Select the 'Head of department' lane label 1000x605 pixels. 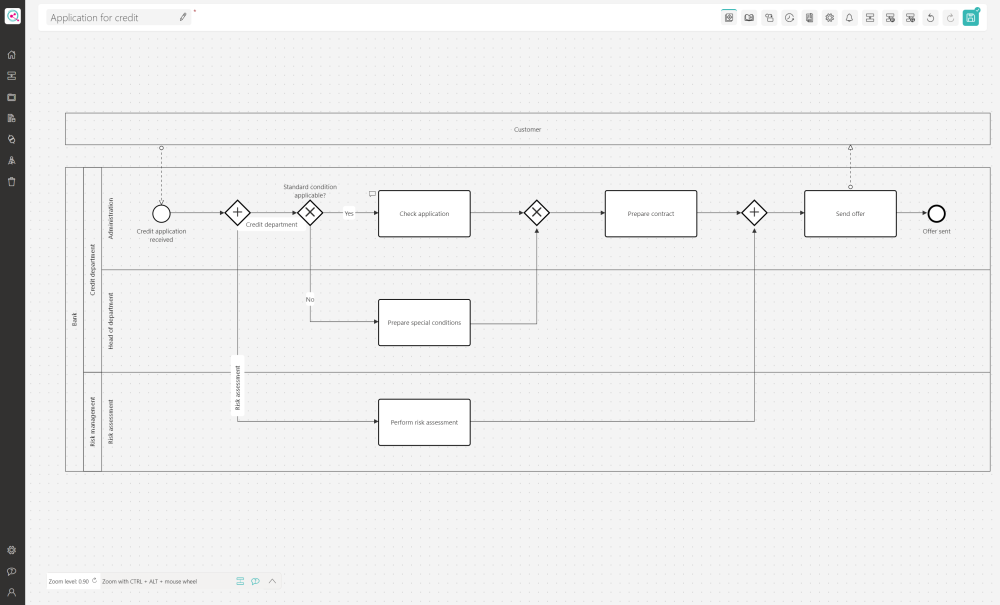click(x=110, y=321)
